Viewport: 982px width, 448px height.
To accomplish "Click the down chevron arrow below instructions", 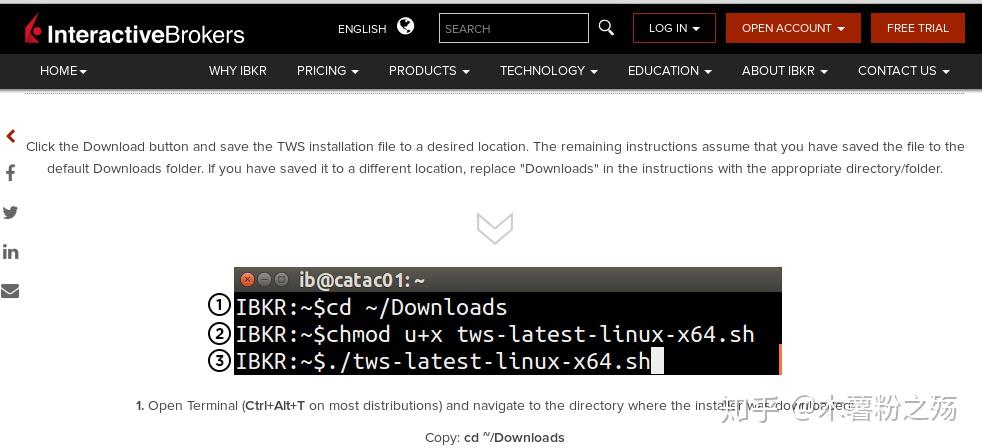I will 495,228.
